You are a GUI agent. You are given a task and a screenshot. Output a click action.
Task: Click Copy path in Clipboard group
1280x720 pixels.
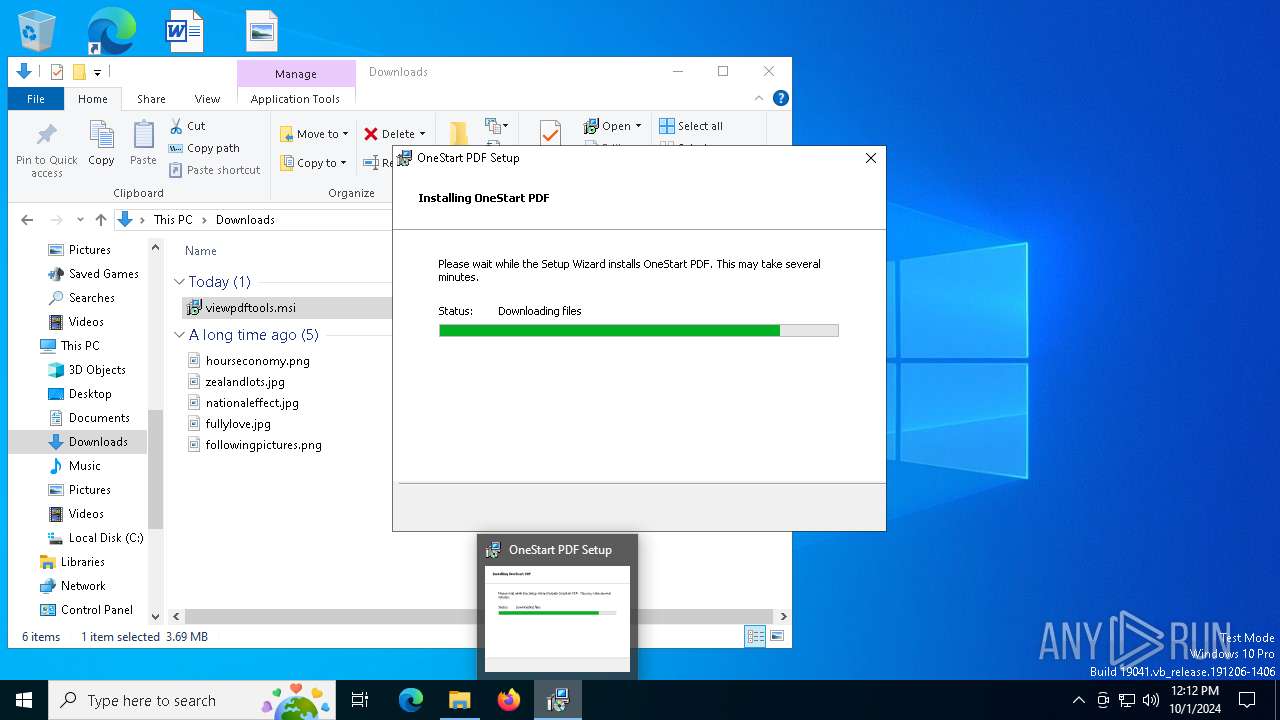pos(204,148)
